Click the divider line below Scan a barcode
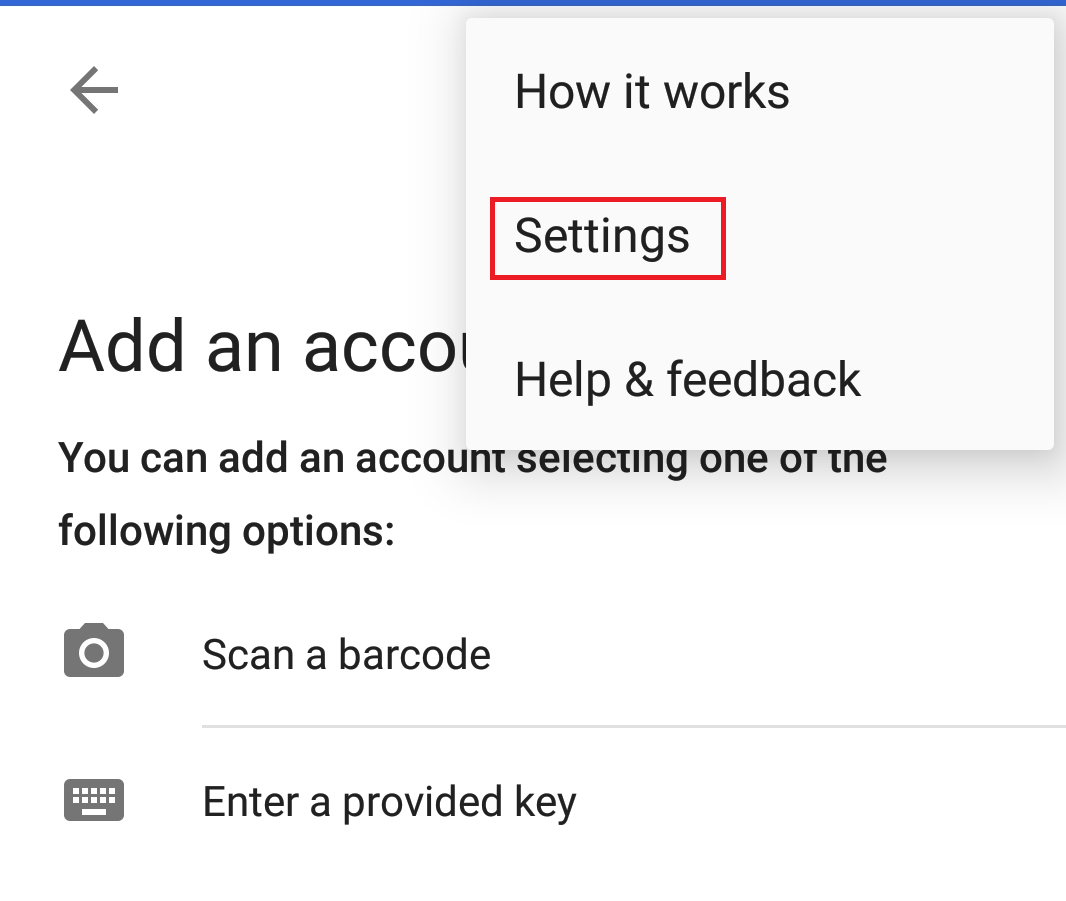Image resolution: width=1066 pixels, height=901 pixels. [632, 726]
